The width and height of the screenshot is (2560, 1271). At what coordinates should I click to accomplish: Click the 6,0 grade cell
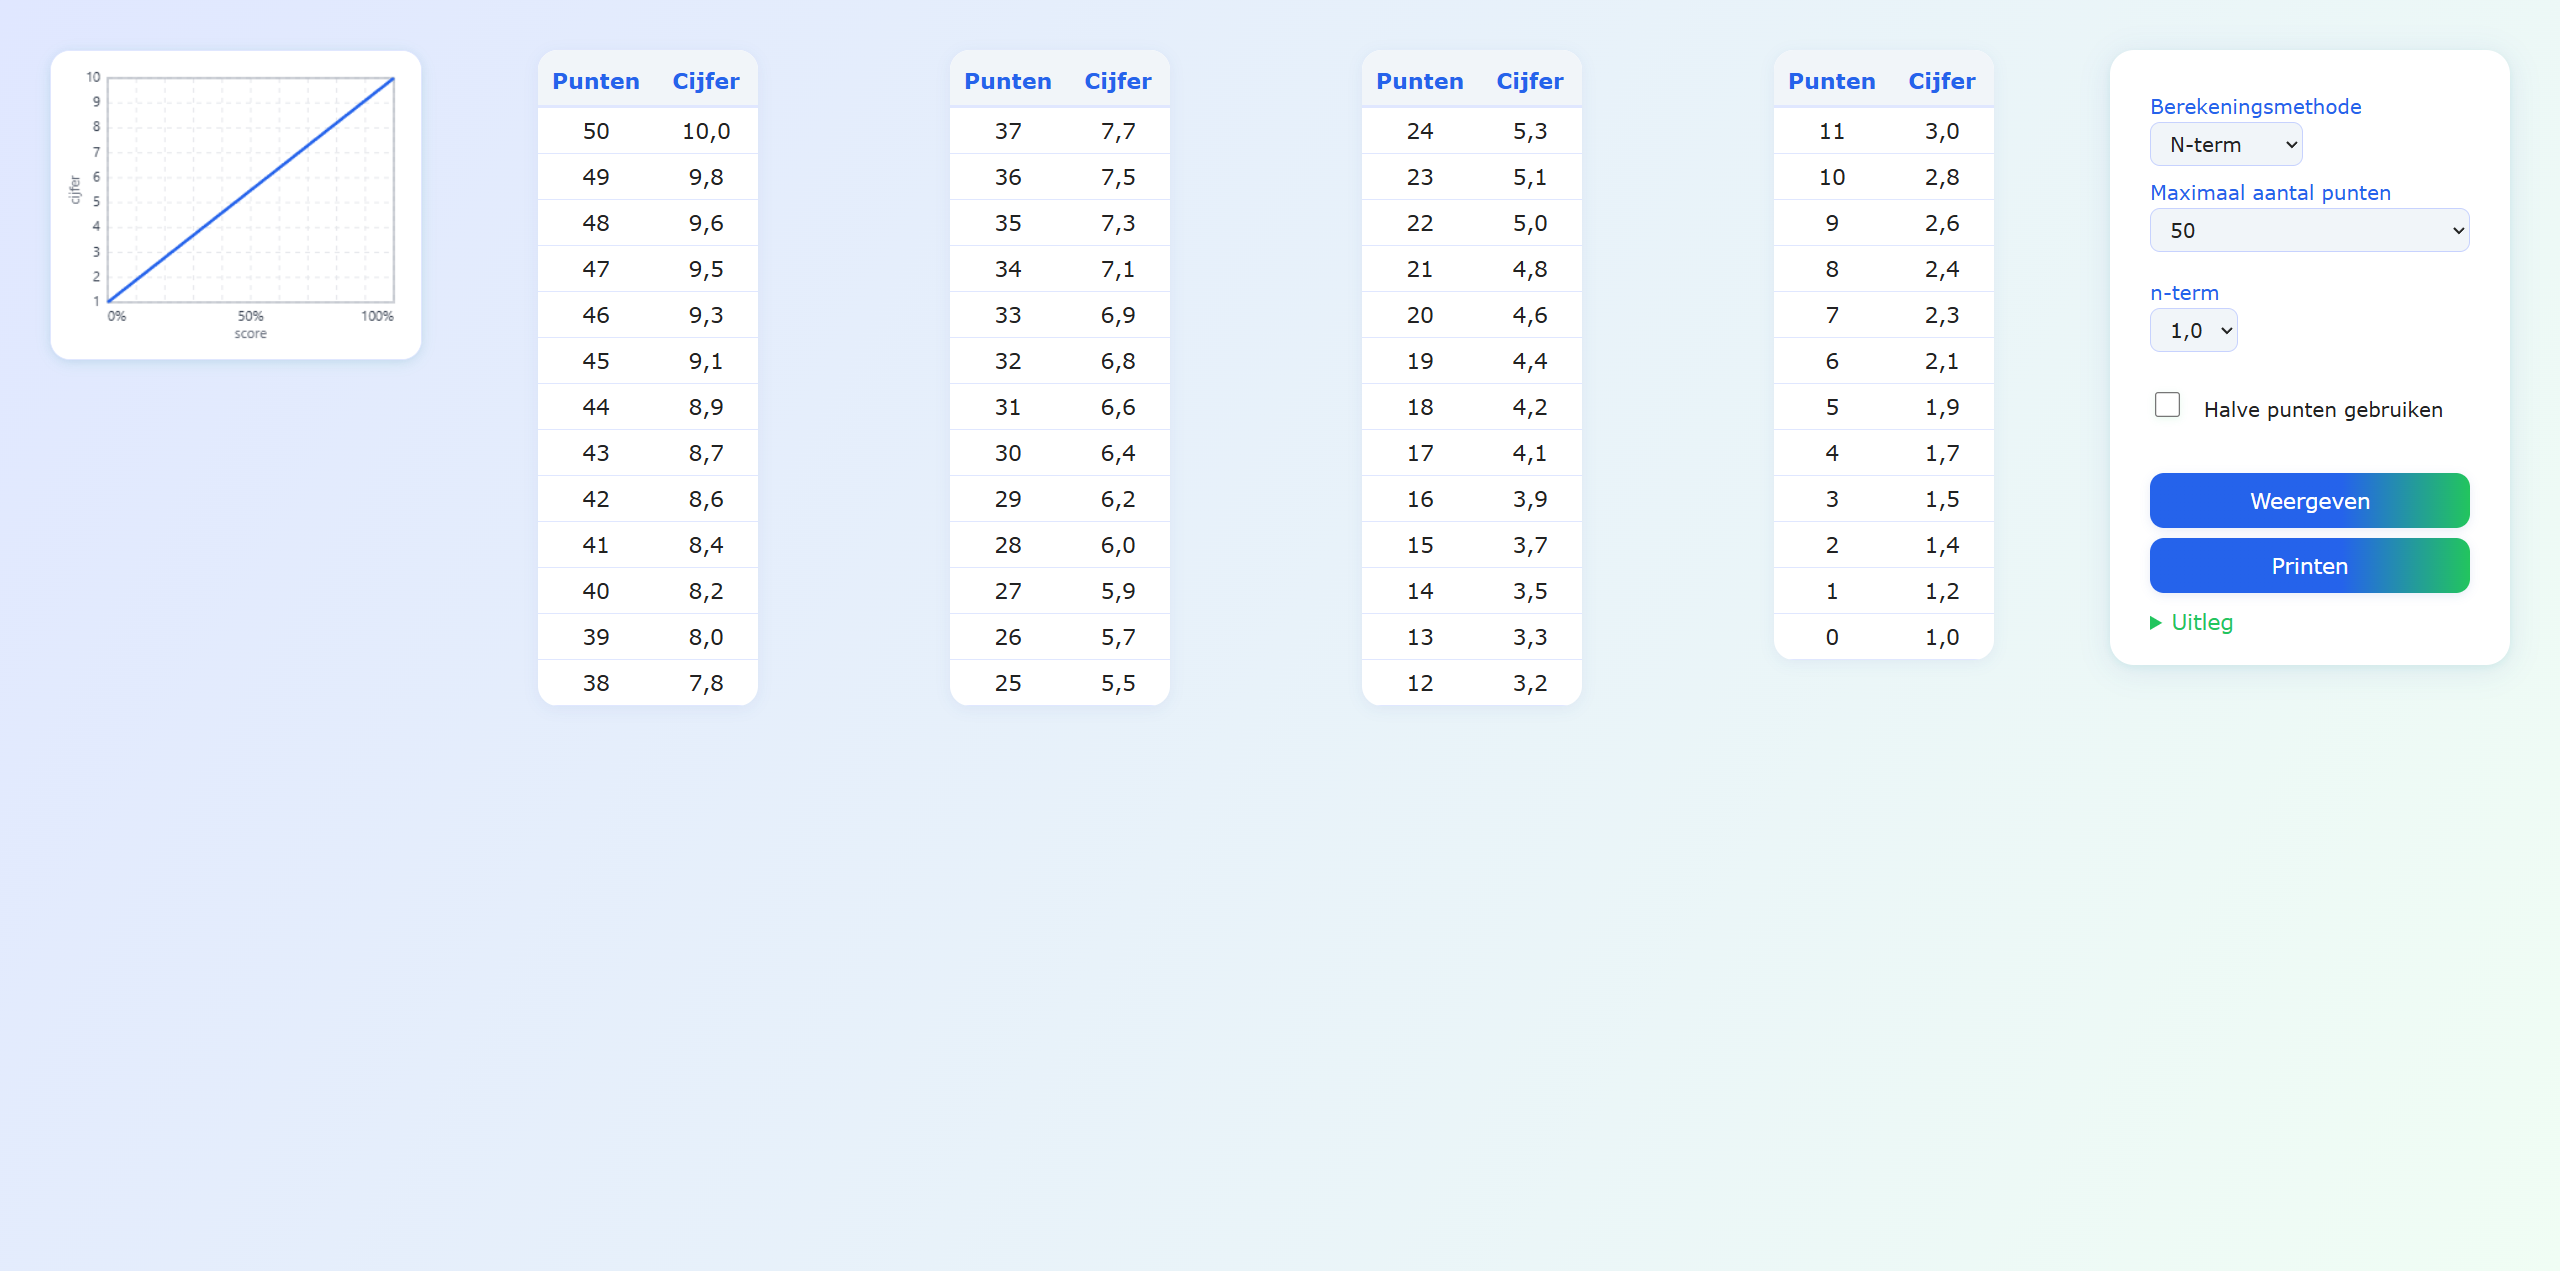click(x=1117, y=545)
